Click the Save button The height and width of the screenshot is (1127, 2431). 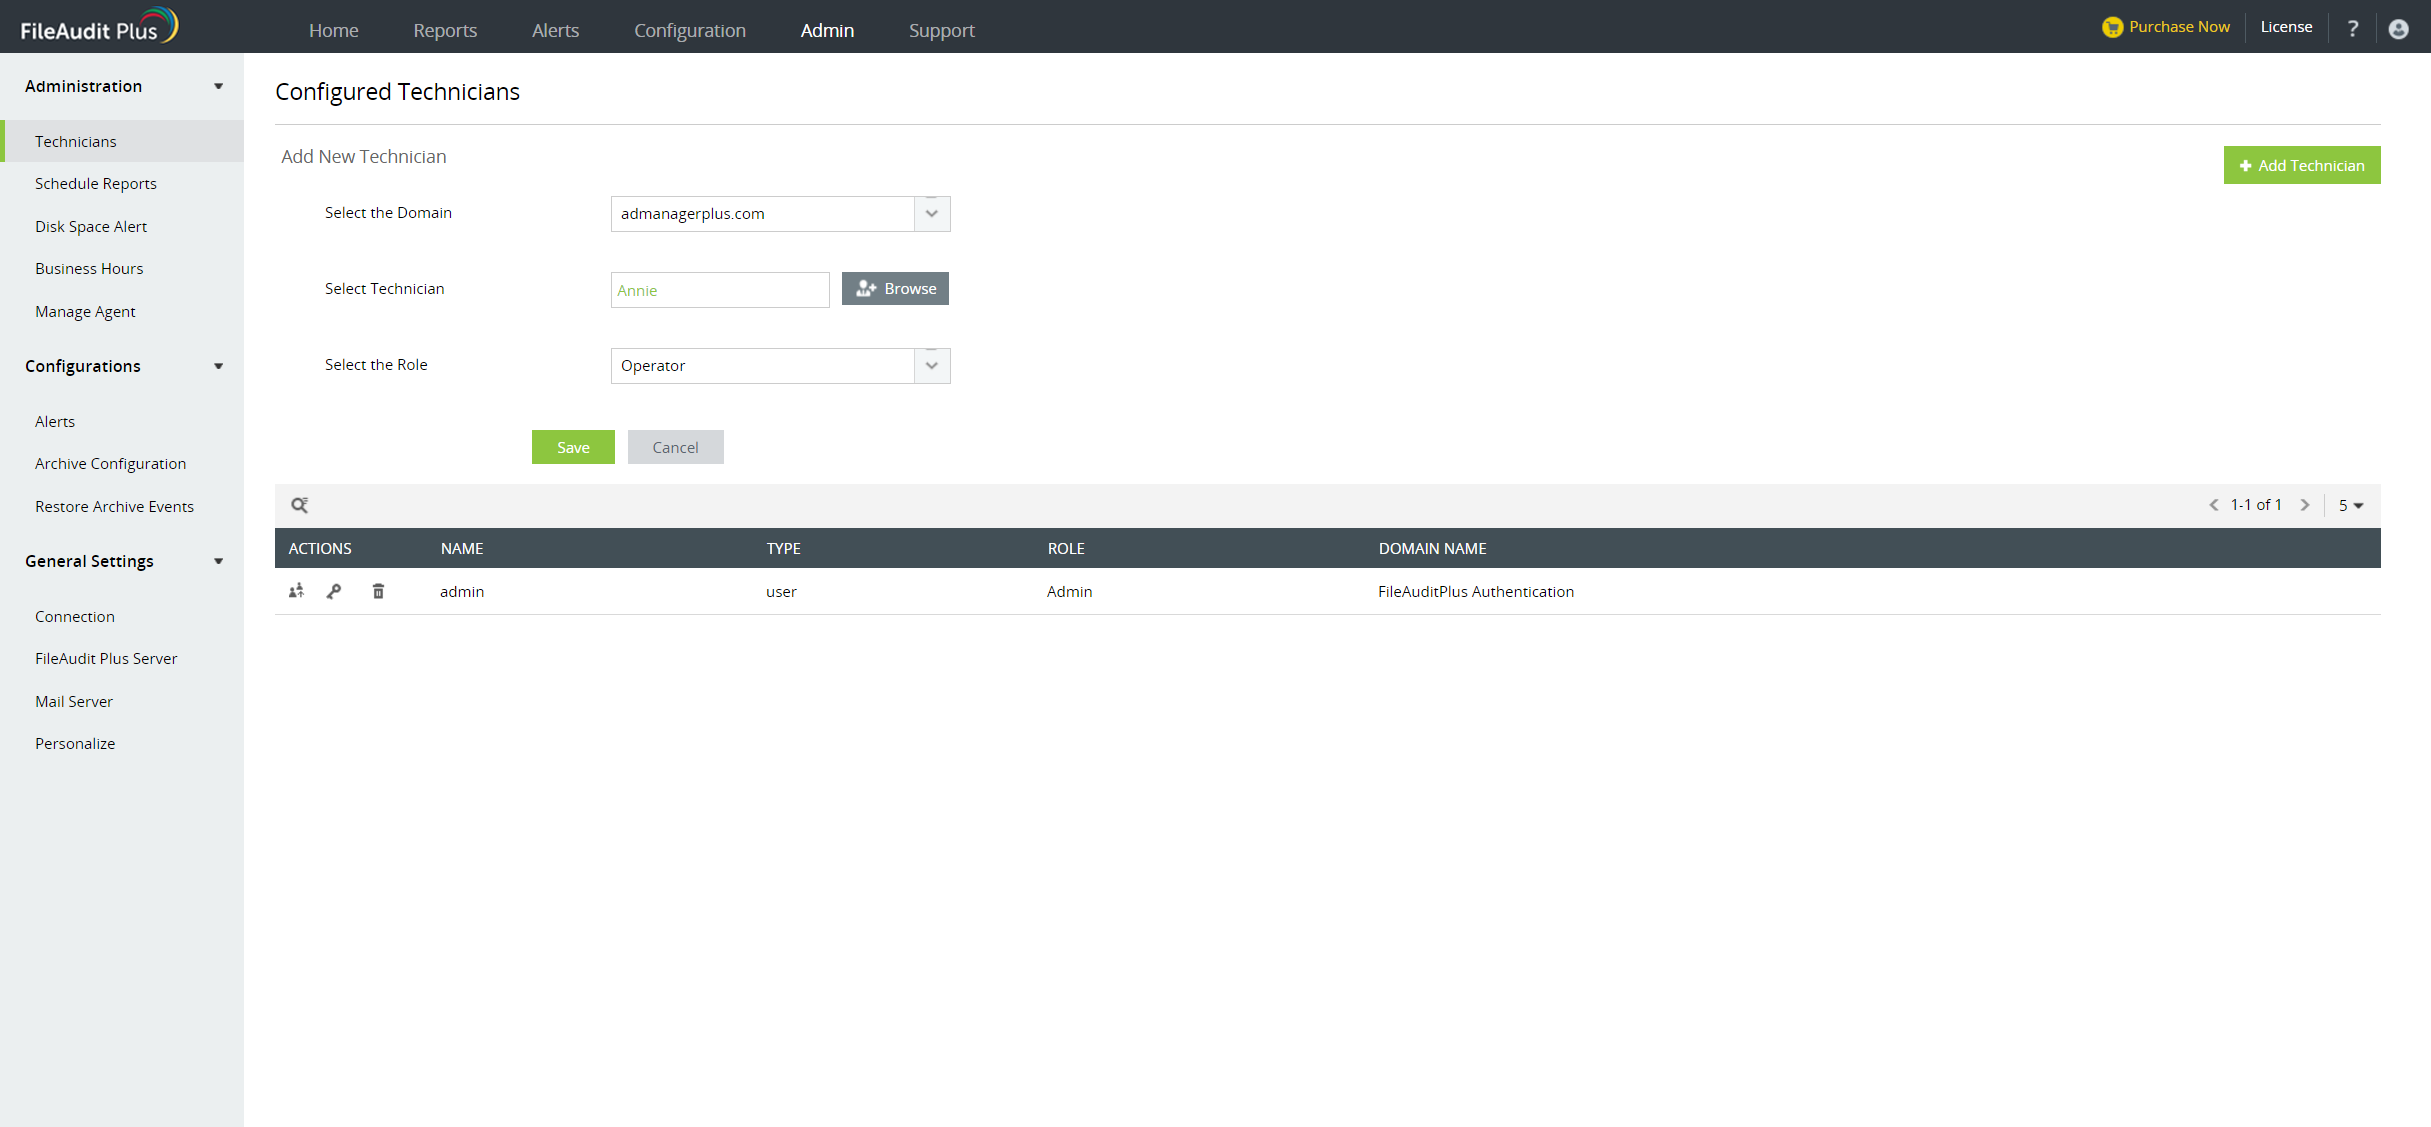[573, 447]
